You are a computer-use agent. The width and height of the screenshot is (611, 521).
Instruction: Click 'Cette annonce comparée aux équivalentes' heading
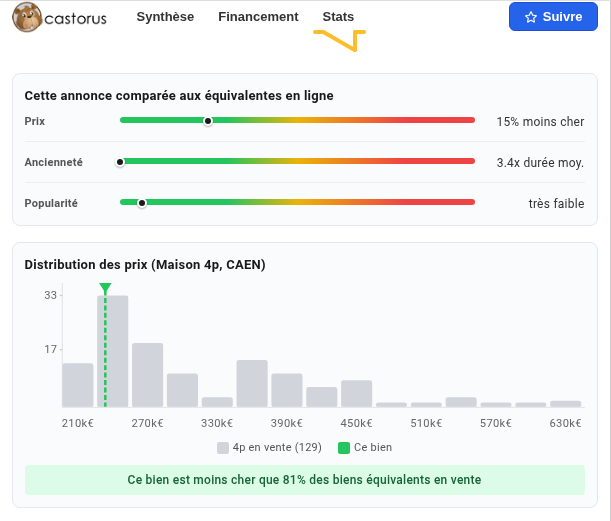pyautogui.click(x=179, y=95)
